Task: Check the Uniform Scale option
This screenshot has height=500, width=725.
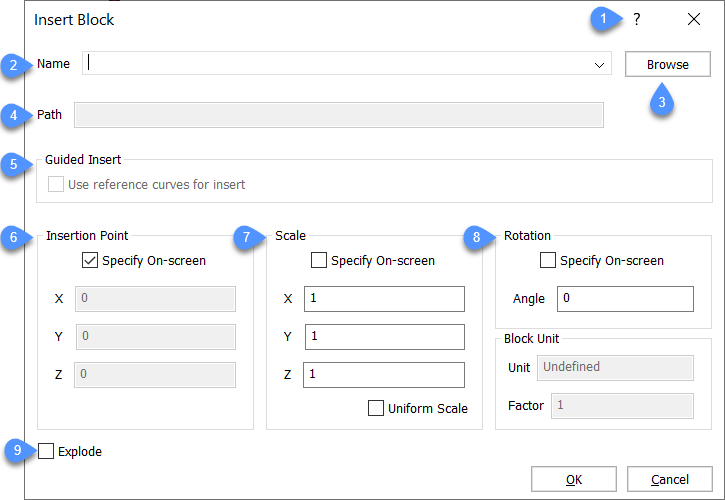Action: [x=375, y=408]
